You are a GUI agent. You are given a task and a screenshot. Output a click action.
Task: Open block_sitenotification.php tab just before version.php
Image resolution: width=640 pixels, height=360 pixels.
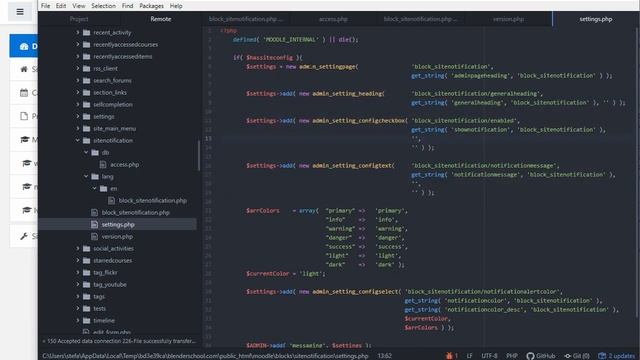420,19
